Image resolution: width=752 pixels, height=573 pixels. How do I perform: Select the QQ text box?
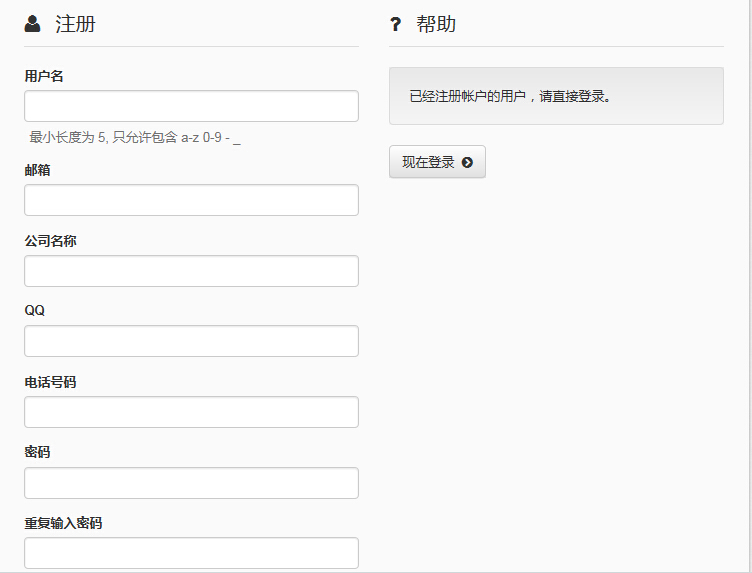click(191, 341)
